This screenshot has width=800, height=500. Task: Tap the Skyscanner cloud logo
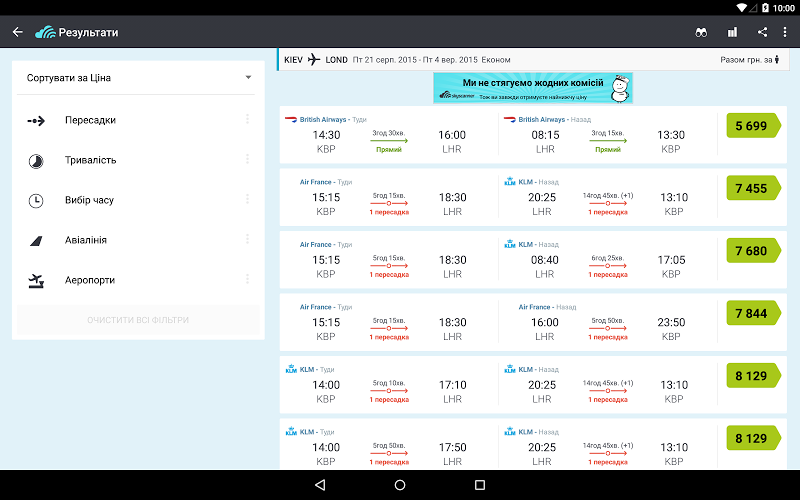[x=45, y=32]
